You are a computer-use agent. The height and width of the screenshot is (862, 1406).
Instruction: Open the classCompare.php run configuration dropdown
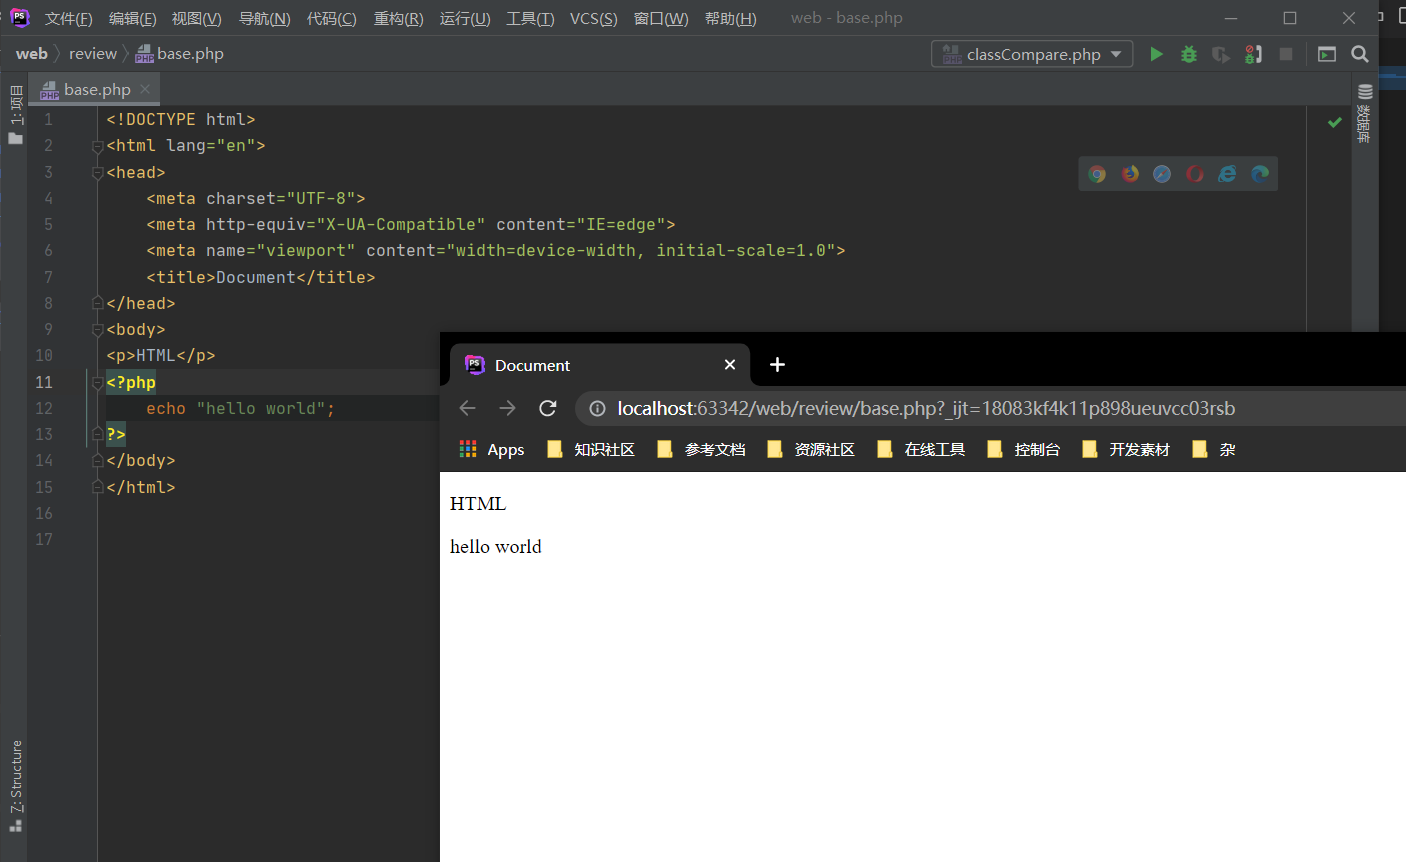pos(1032,54)
